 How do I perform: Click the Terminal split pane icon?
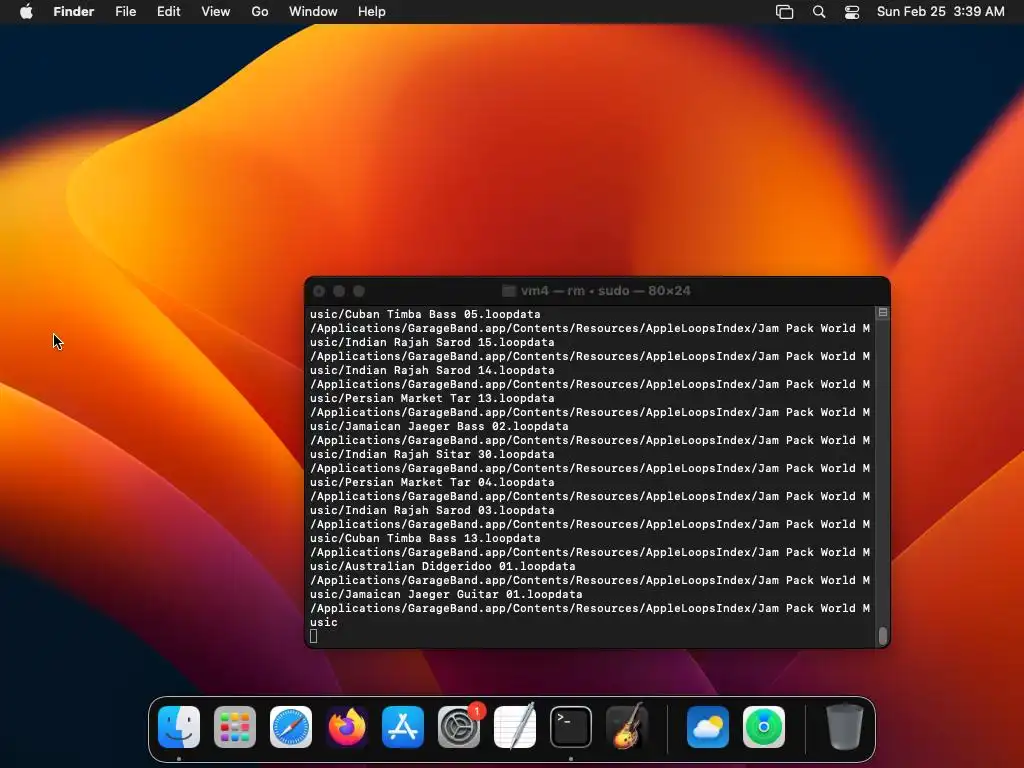tap(883, 313)
